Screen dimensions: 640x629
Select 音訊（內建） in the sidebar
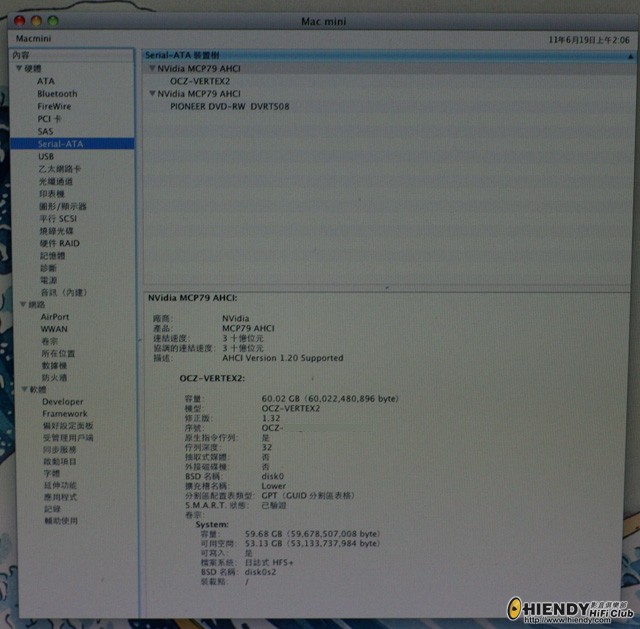64,293
